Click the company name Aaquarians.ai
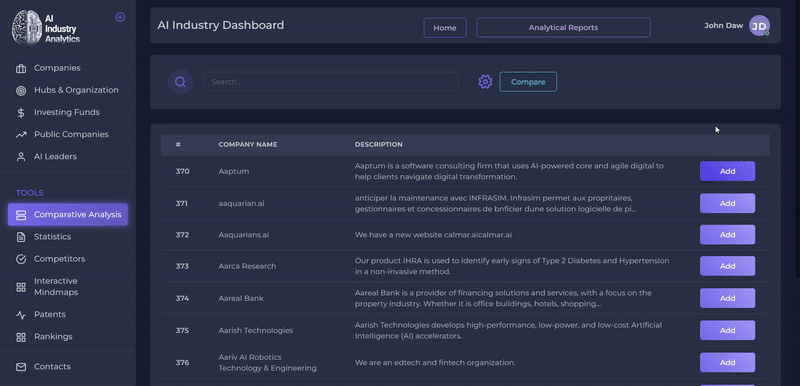The height and width of the screenshot is (386, 800). 244,235
